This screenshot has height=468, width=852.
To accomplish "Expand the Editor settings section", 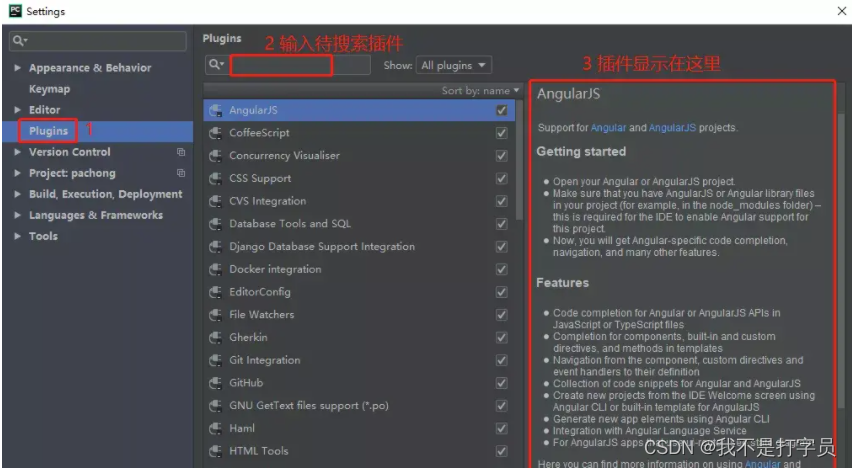I will click(17, 110).
